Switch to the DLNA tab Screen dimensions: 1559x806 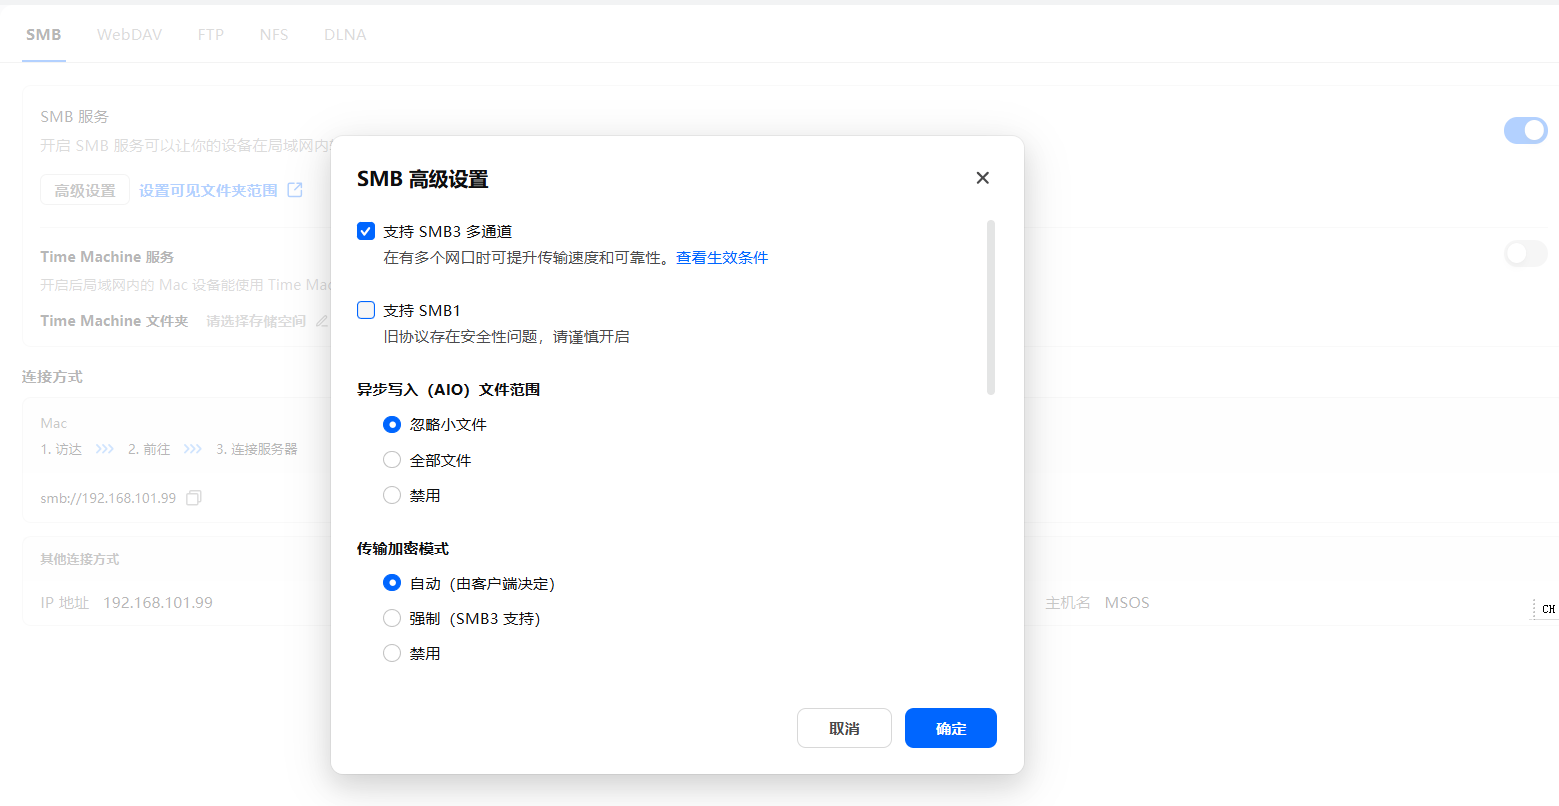pos(345,34)
